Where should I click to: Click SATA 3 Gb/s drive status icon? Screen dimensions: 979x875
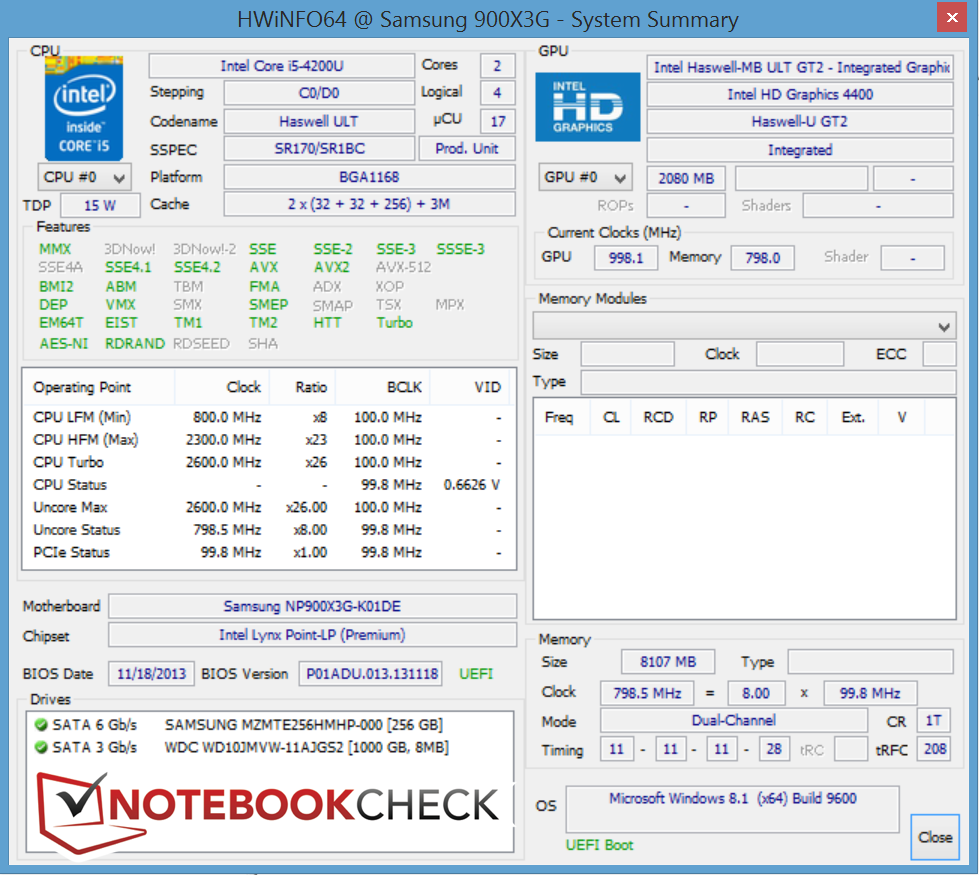tap(41, 748)
